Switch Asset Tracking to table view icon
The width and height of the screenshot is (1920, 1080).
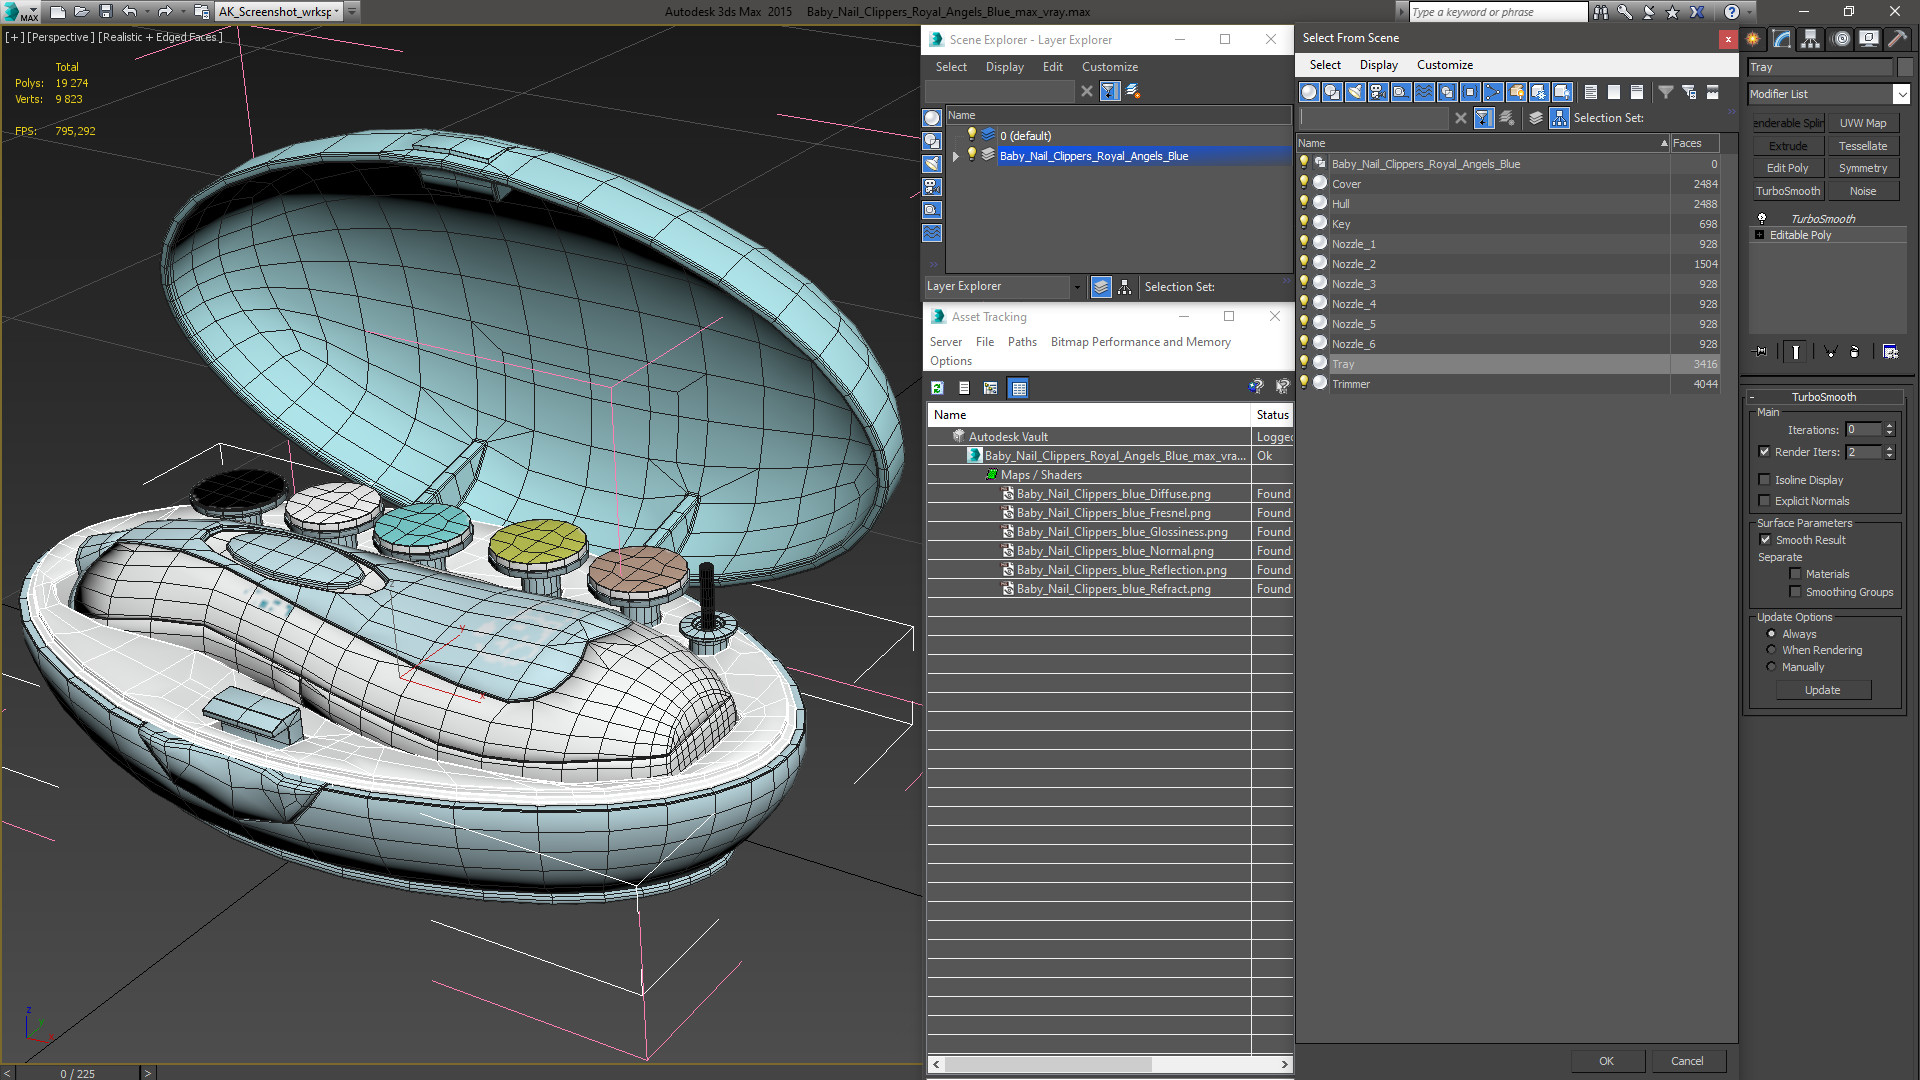[1018, 388]
